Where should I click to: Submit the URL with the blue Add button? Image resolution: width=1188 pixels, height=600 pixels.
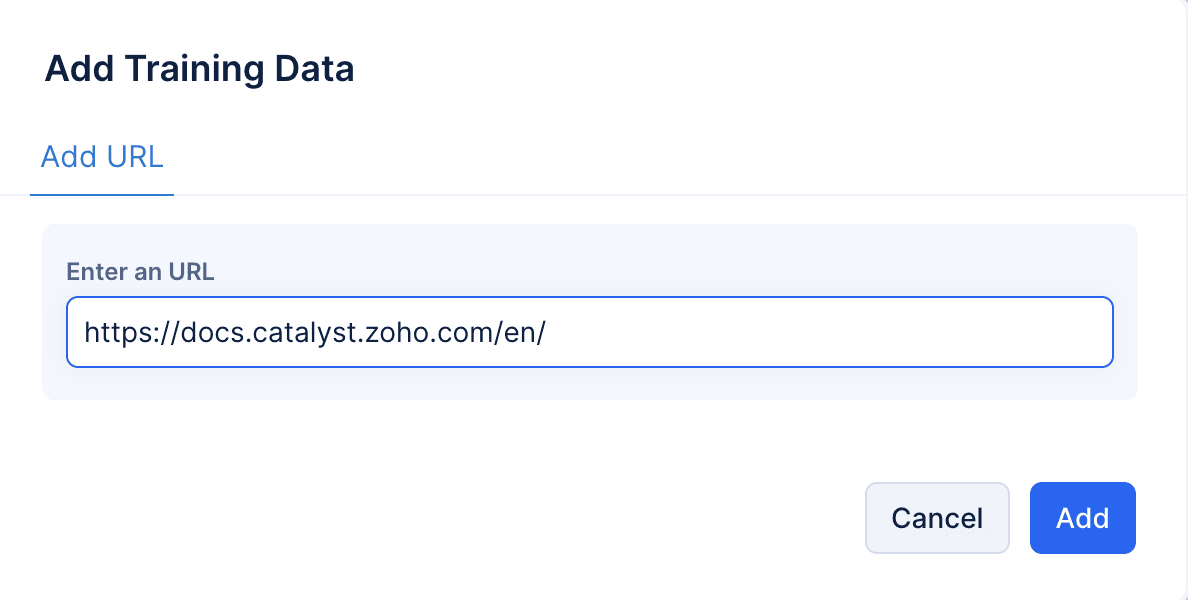coord(1082,518)
